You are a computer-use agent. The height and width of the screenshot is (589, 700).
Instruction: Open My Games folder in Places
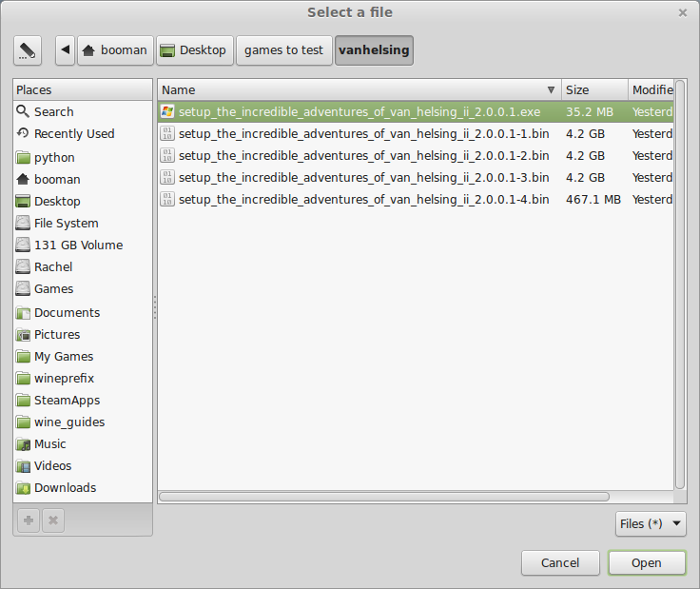click(82, 356)
